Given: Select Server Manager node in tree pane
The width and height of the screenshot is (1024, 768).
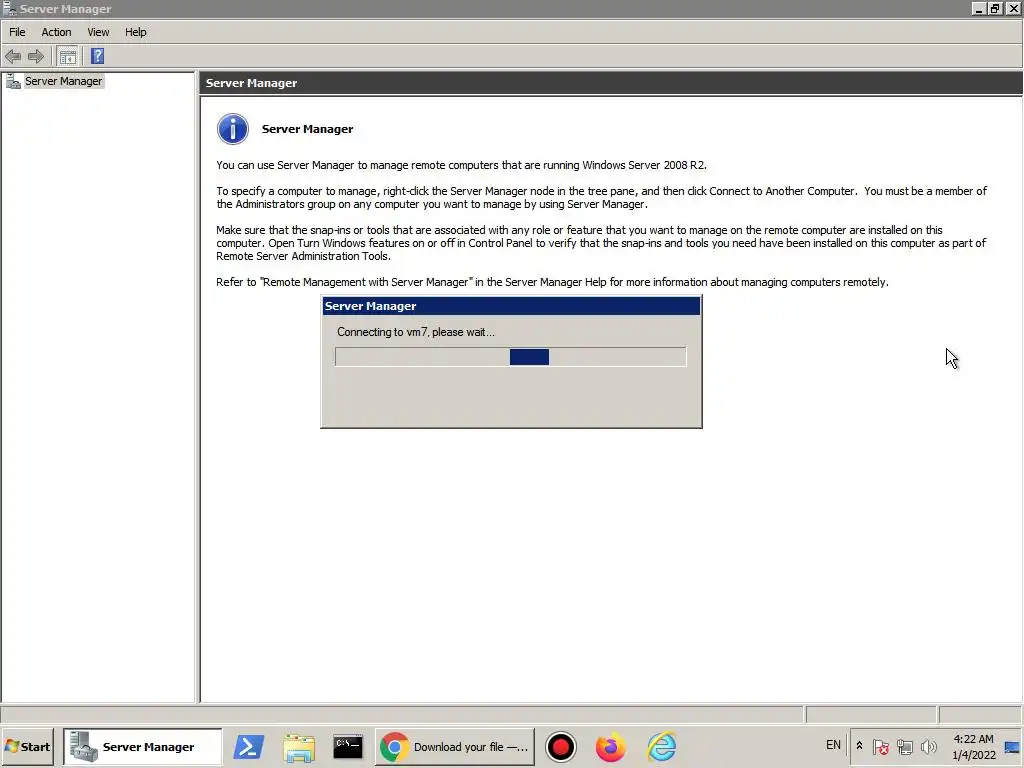Looking at the screenshot, I should 63,81.
